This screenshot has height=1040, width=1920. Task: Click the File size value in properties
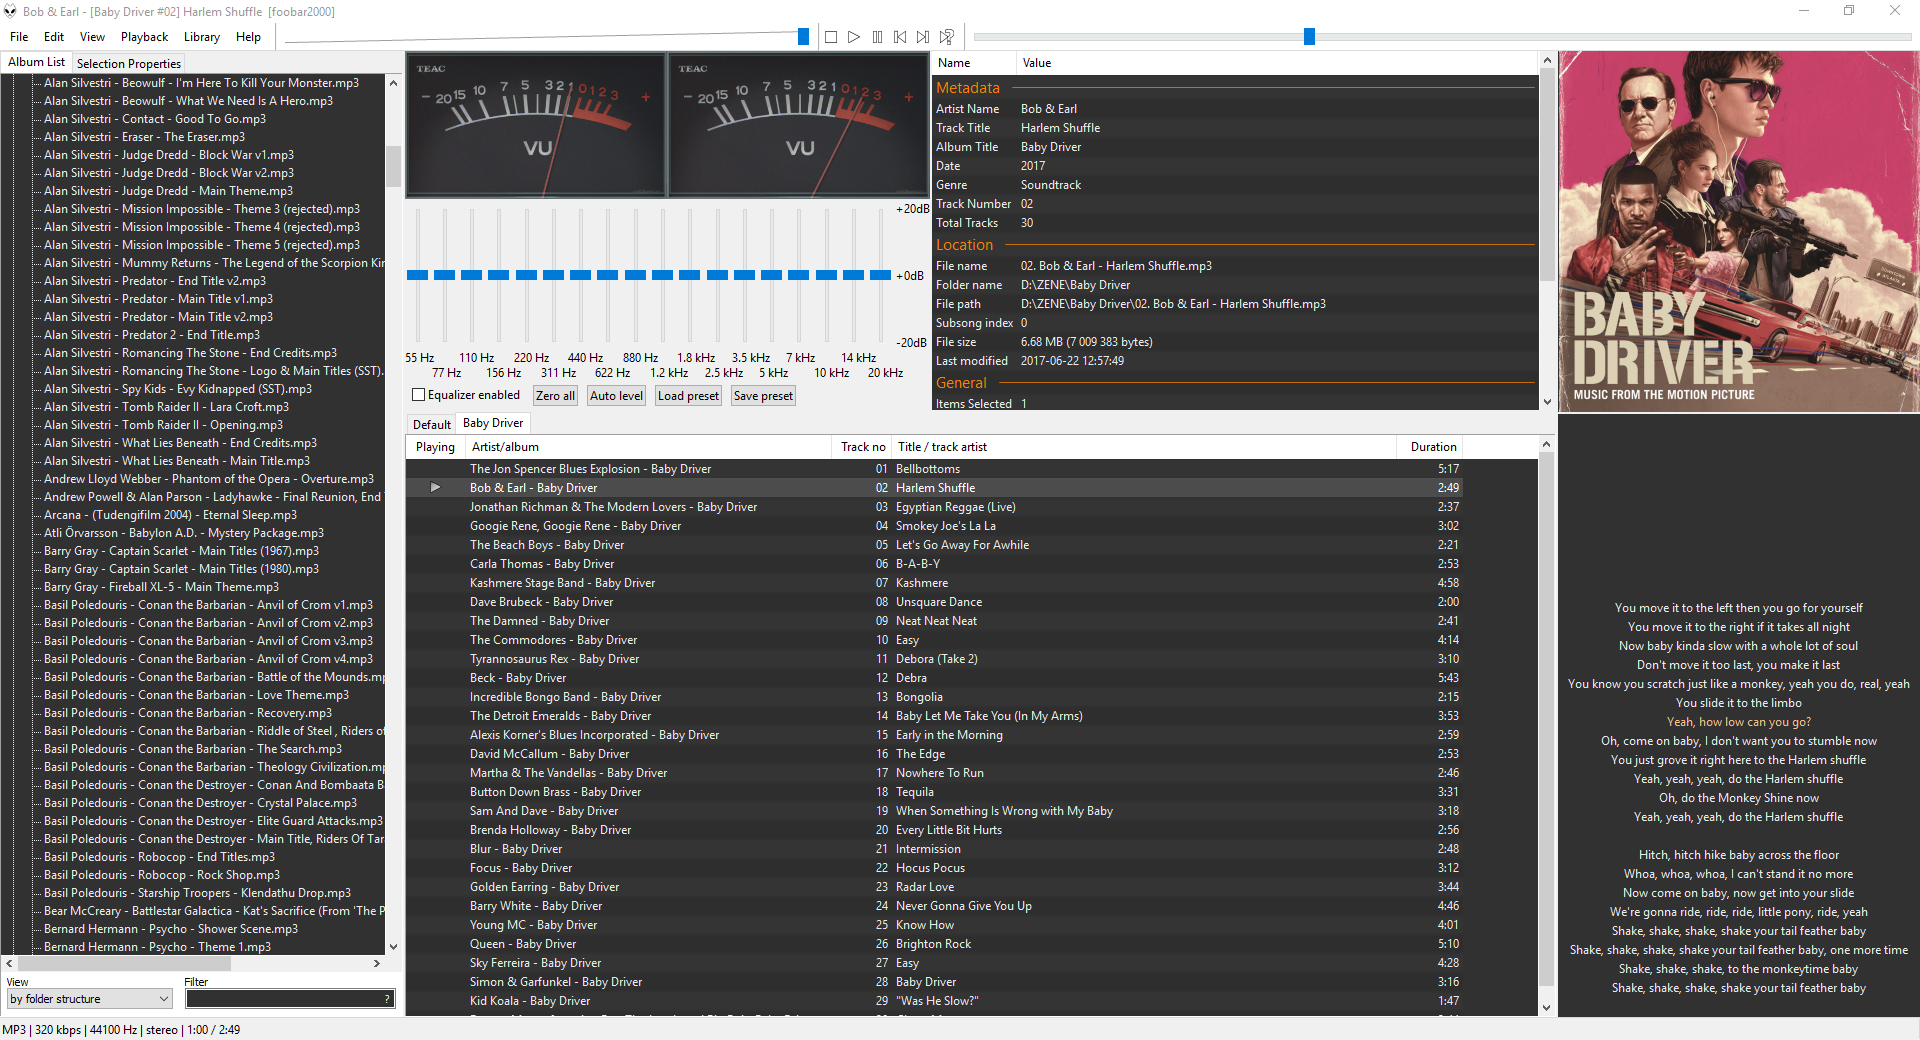pos(1087,342)
